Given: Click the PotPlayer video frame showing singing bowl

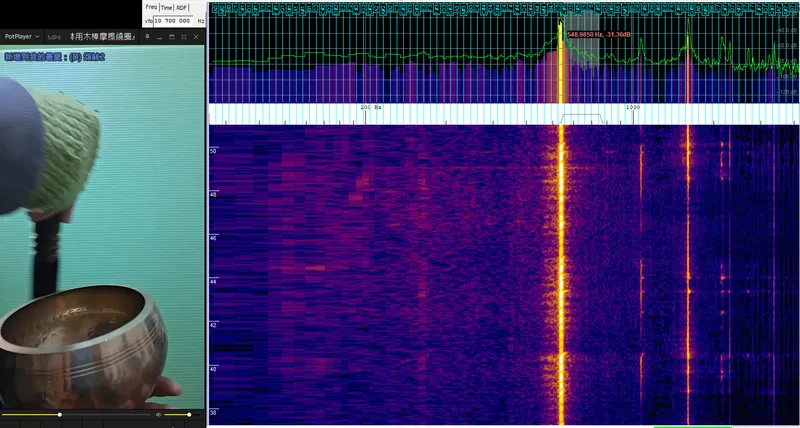Looking at the screenshot, I should [x=102, y=227].
